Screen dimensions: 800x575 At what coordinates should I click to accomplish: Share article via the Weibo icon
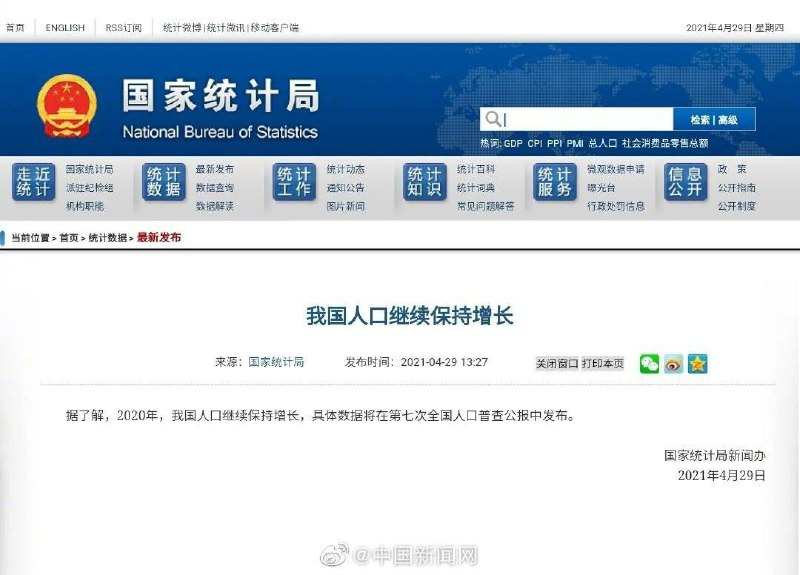click(x=673, y=364)
